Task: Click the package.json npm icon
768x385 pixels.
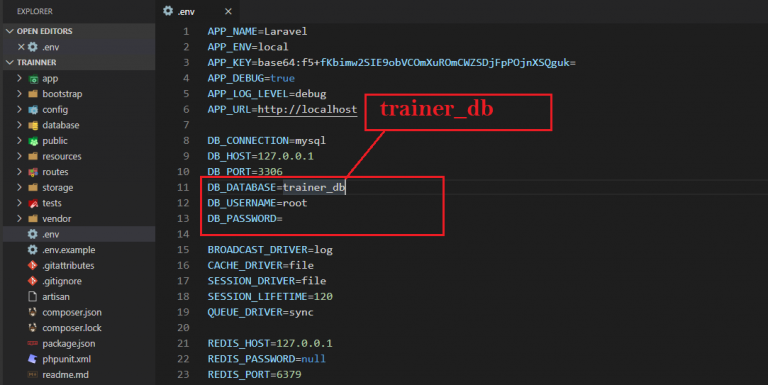Action: [32, 343]
